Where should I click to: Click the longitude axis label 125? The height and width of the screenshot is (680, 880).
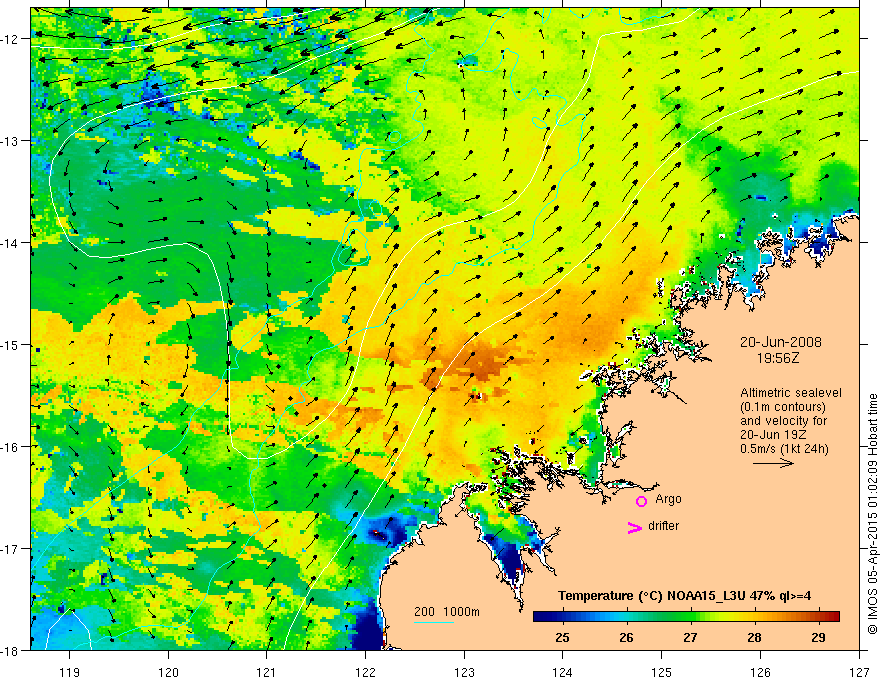point(662,672)
